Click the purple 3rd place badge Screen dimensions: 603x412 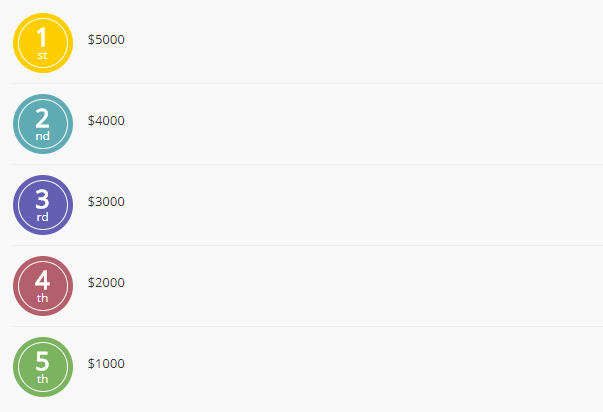[x=43, y=205]
